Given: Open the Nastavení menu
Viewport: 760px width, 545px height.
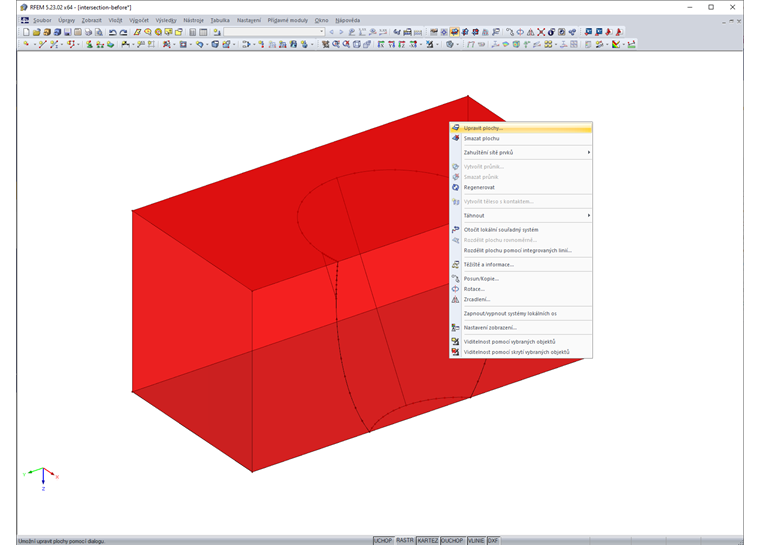Looking at the screenshot, I should 249,20.
